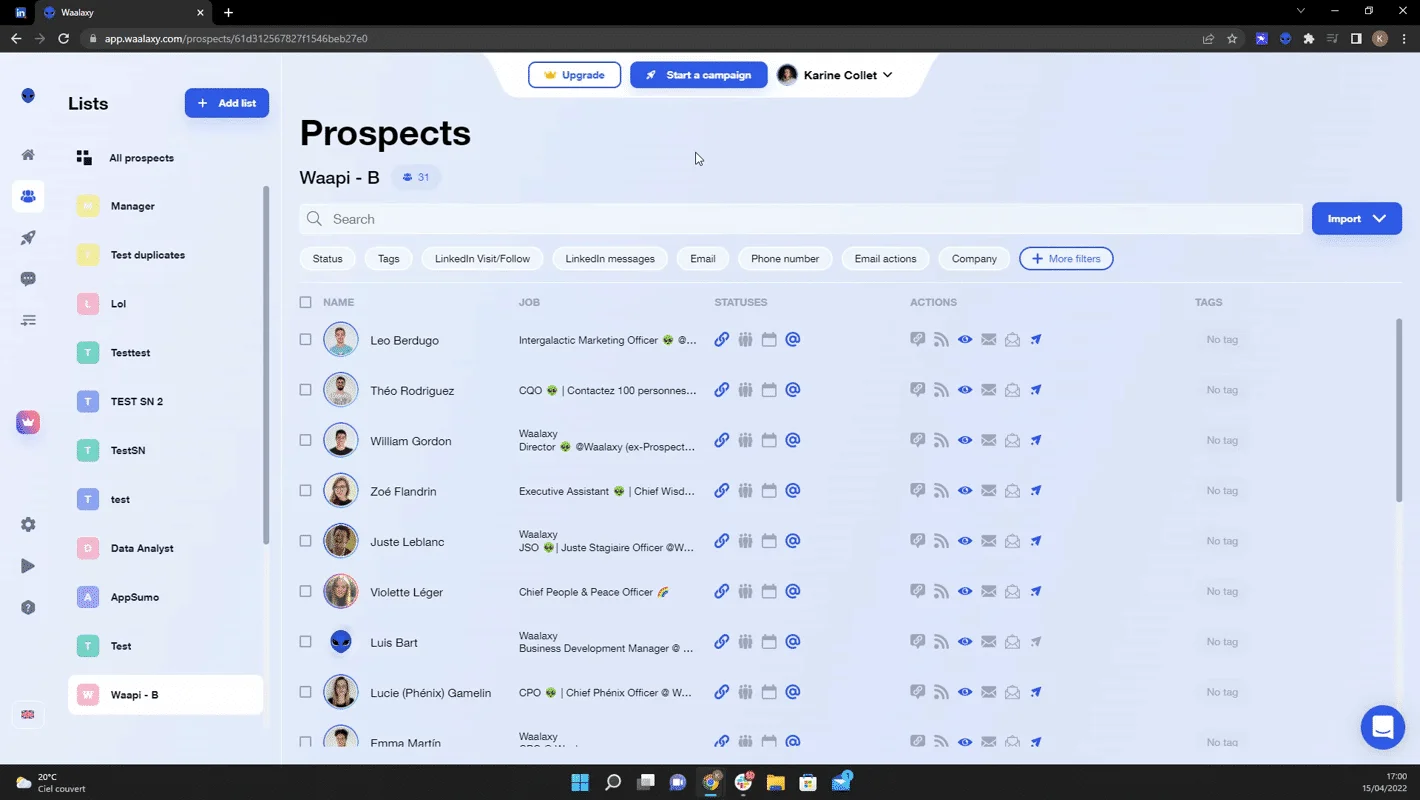Check Lucie (Phénix) Gamelin's row checkbox

click(x=306, y=692)
